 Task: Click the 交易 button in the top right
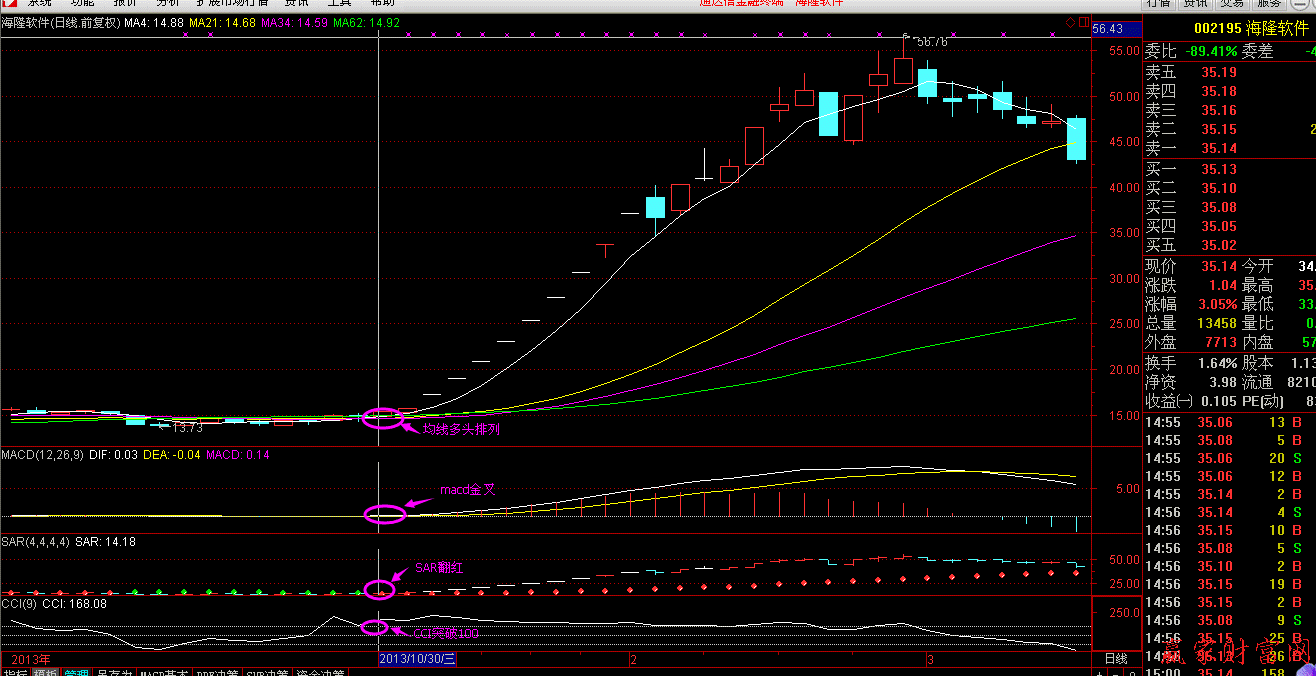1232,3
